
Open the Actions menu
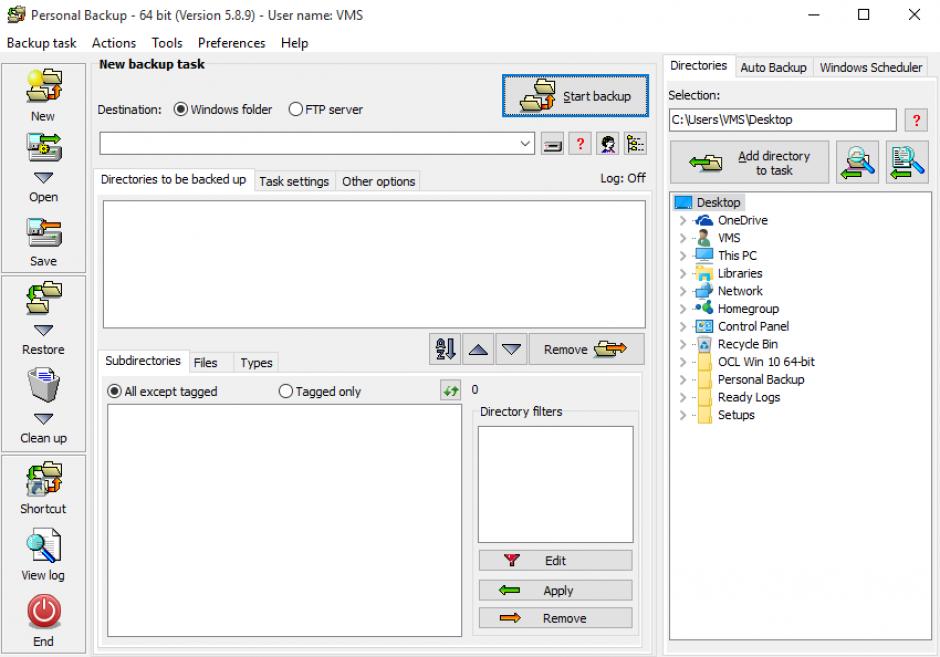click(114, 43)
